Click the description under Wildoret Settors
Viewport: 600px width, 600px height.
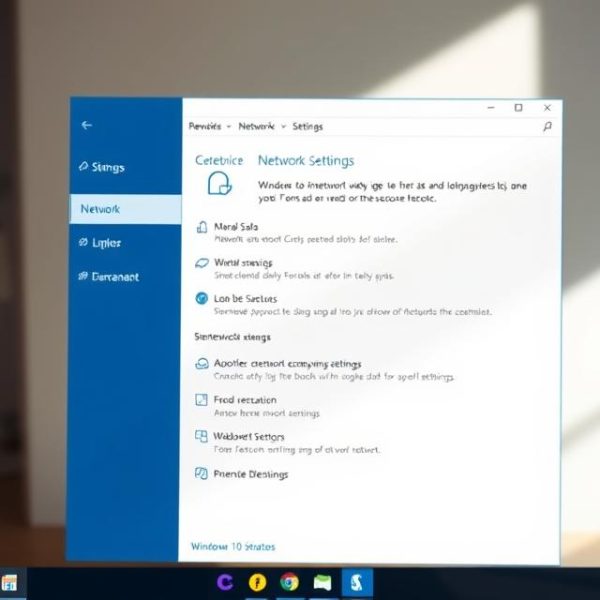point(297,449)
